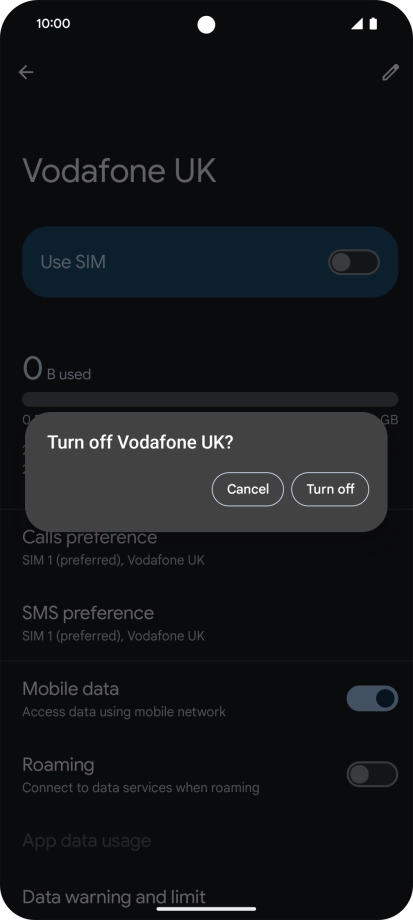Viewport: 413px width, 920px height.
Task: Tap the clock showing 10:00
Action: (53, 23)
